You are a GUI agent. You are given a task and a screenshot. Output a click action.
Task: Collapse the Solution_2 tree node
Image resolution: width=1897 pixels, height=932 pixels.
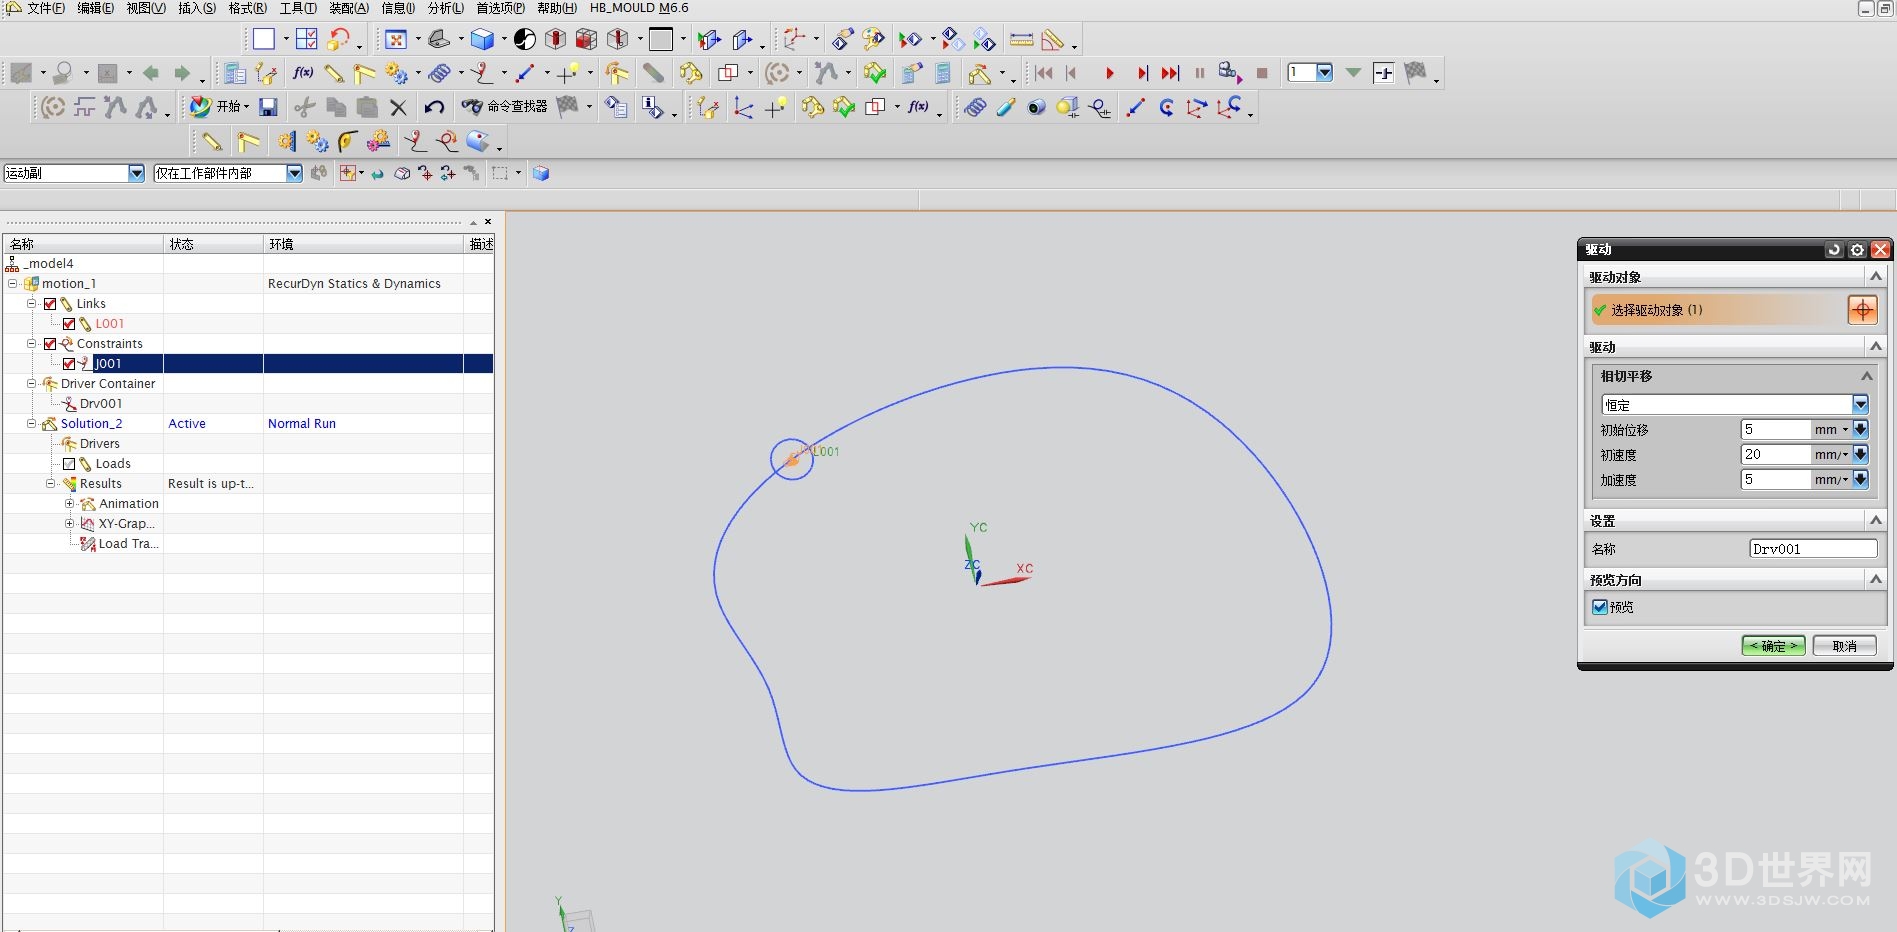pyautogui.click(x=32, y=424)
